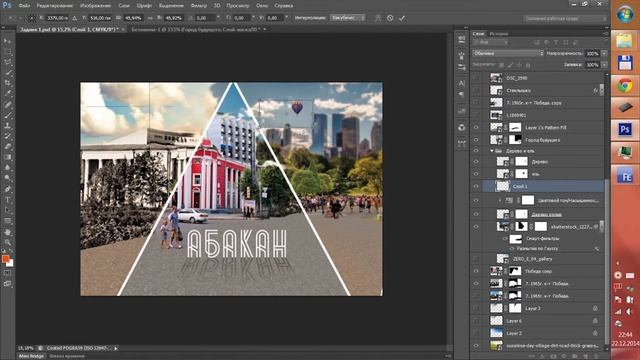
Task: Toggle the maintain aspect ratio link
Action: coord(150,18)
